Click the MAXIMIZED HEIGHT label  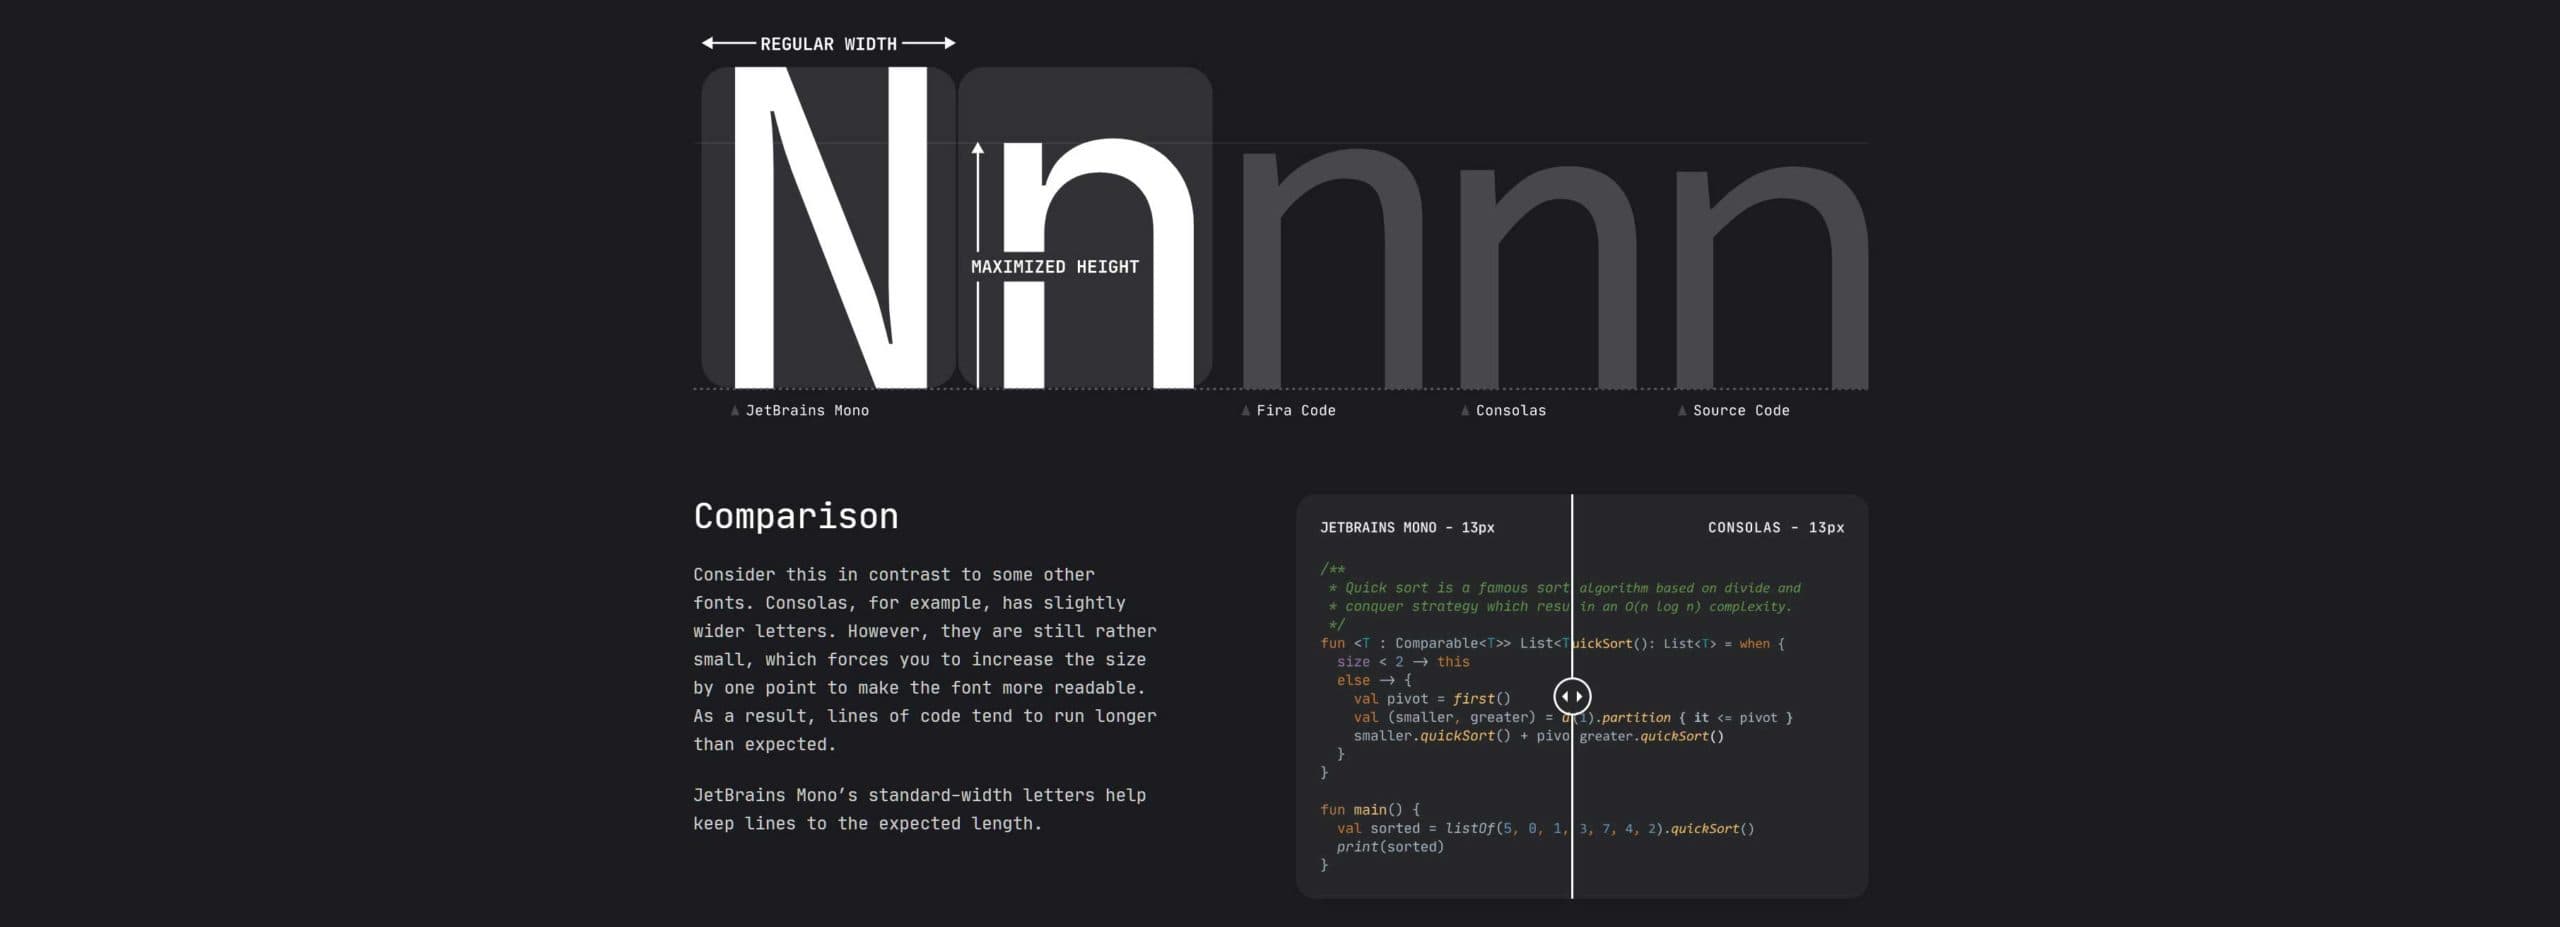[1055, 267]
